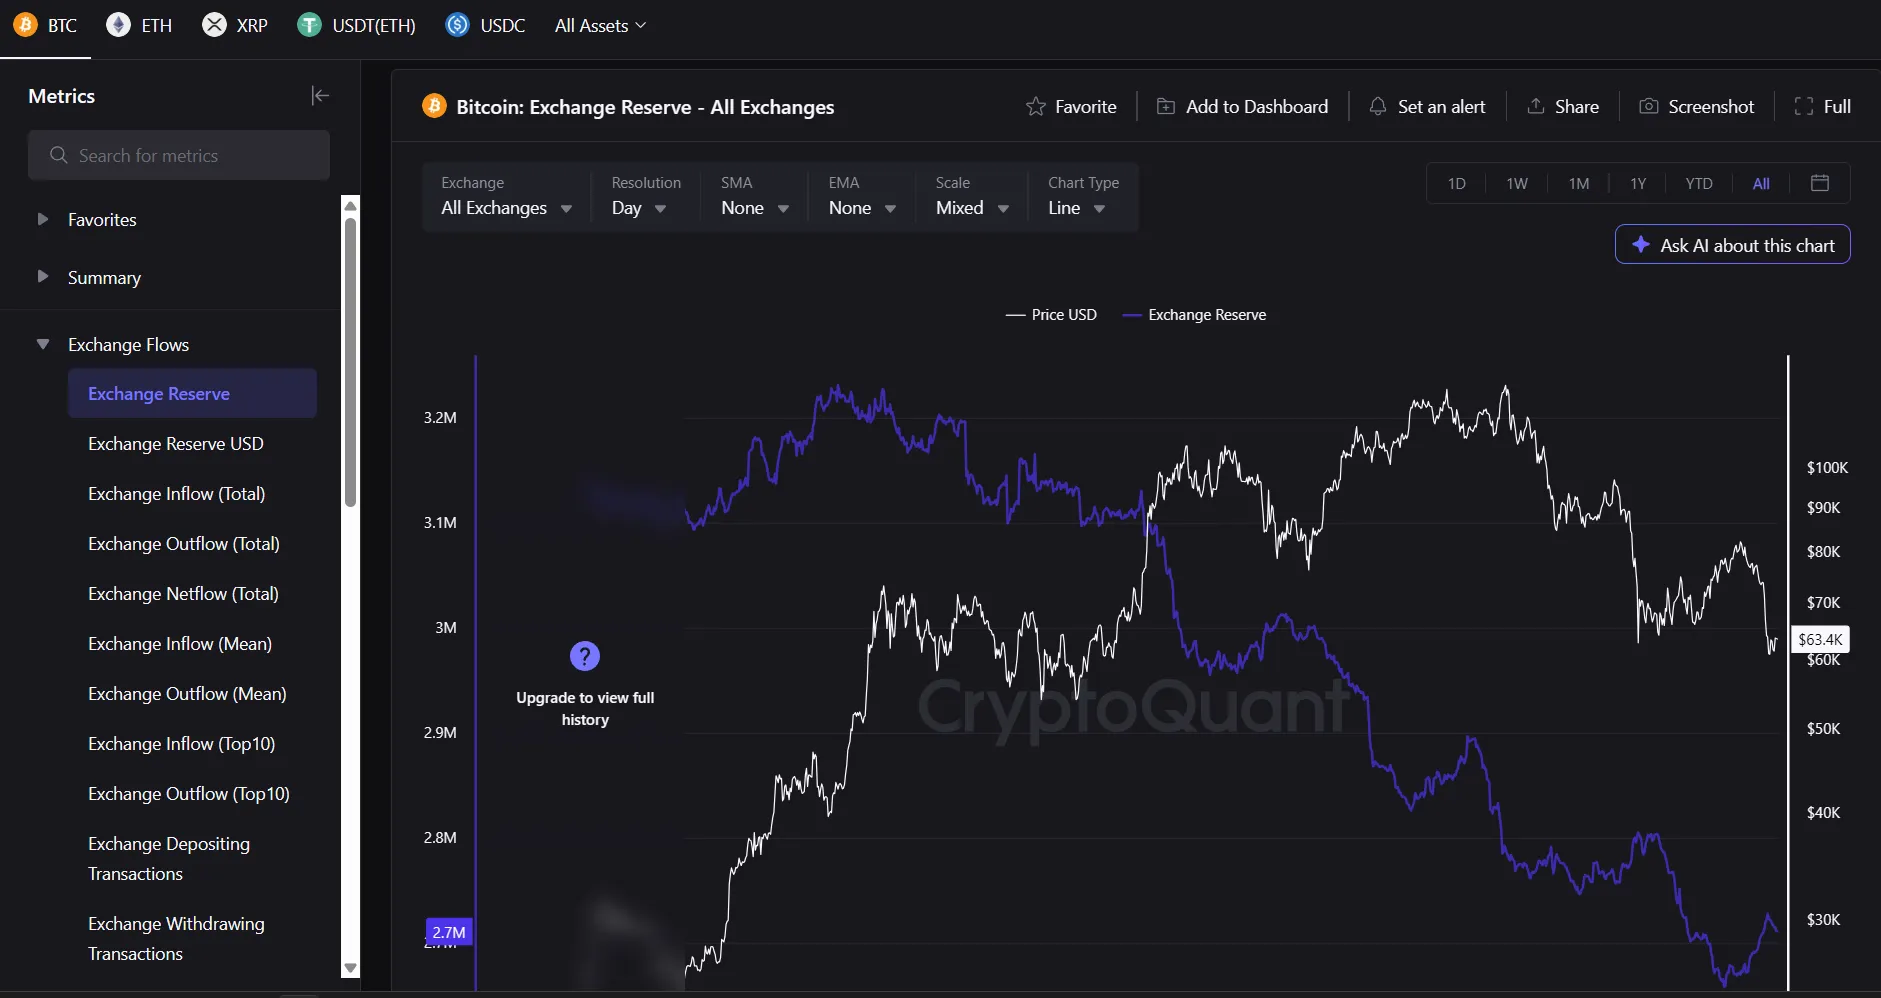This screenshot has width=1881, height=998.
Task: Set the time range to YTD
Action: coord(1699,183)
